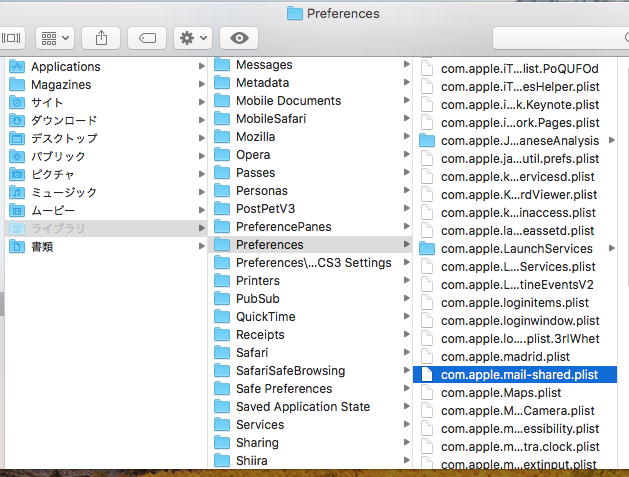
Task: Select the PreferencePanes folder name
Action: coord(284,227)
